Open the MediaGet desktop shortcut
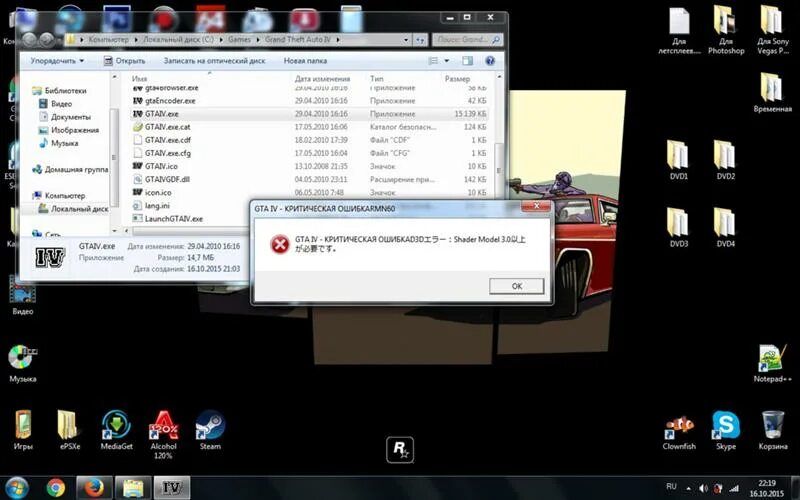 tap(116, 430)
